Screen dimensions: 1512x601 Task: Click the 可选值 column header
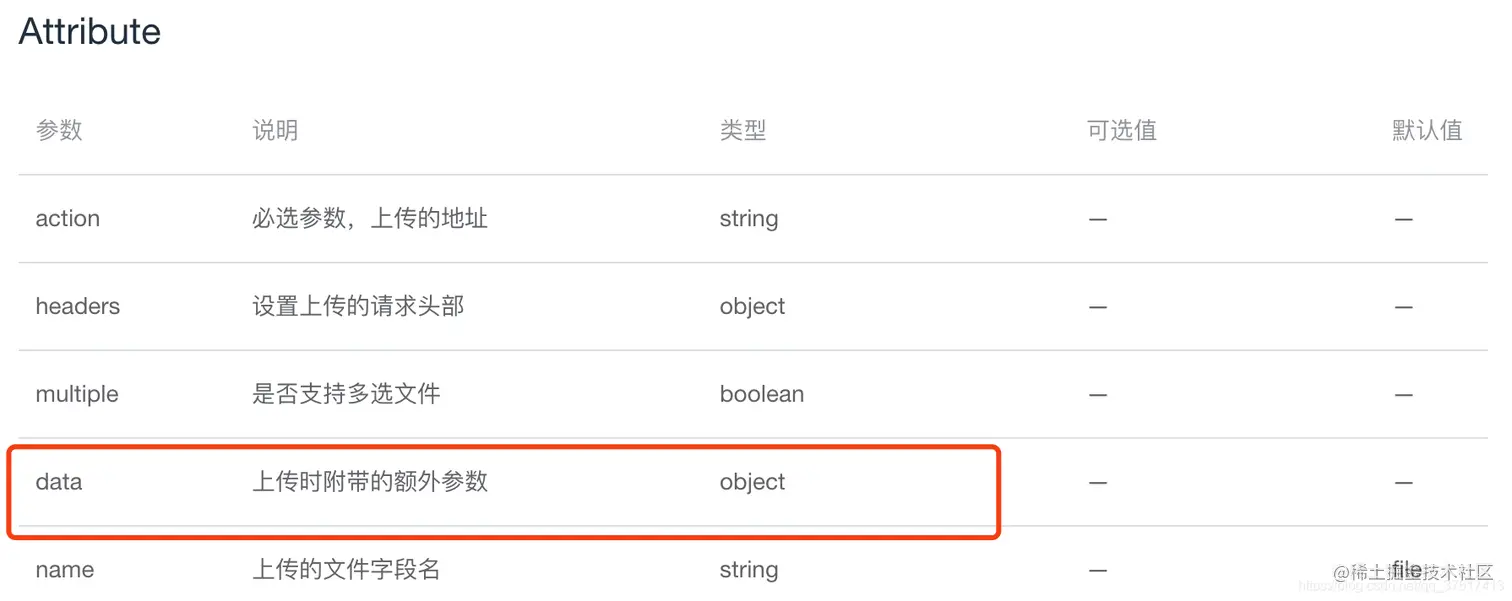pyautogui.click(x=1121, y=130)
